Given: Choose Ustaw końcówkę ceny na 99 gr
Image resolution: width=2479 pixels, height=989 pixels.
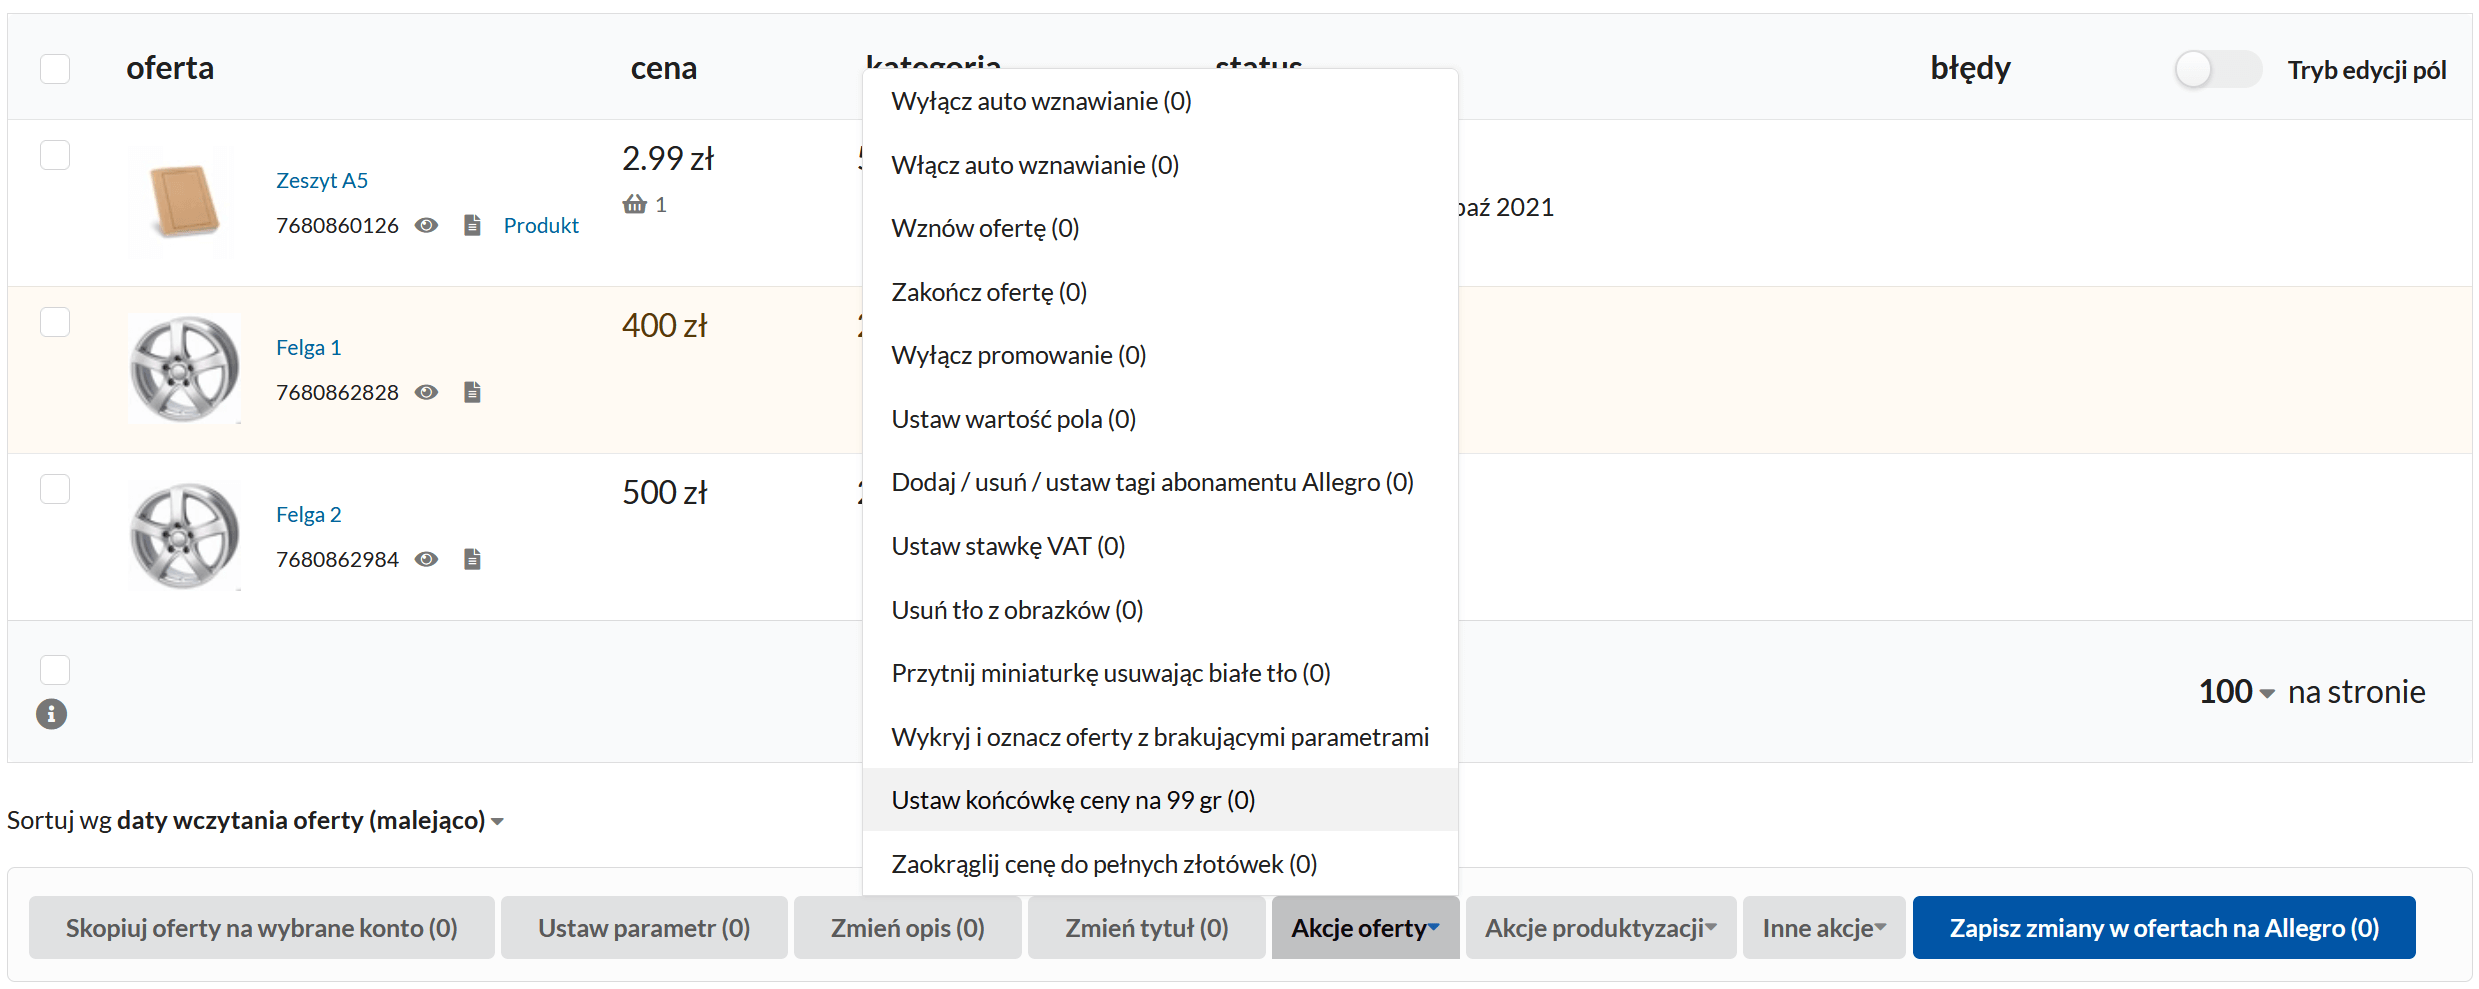Looking at the screenshot, I should pos(1160,800).
